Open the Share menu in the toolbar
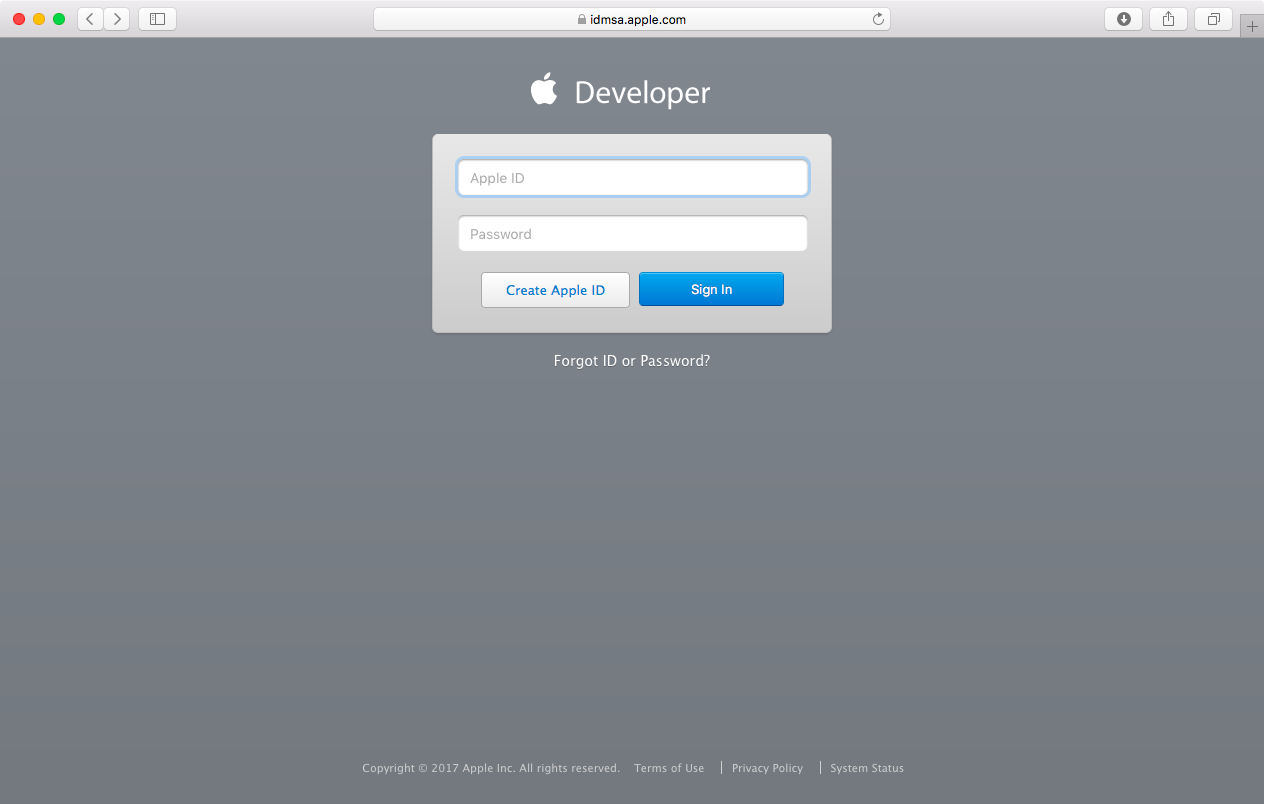The height and width of the screenshot is (804, 1264). click(1168, 19)
